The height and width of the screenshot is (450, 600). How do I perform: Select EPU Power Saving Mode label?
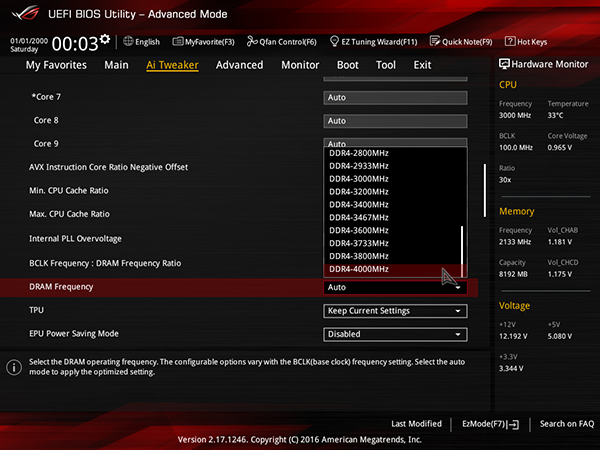[x=74, y=334]
